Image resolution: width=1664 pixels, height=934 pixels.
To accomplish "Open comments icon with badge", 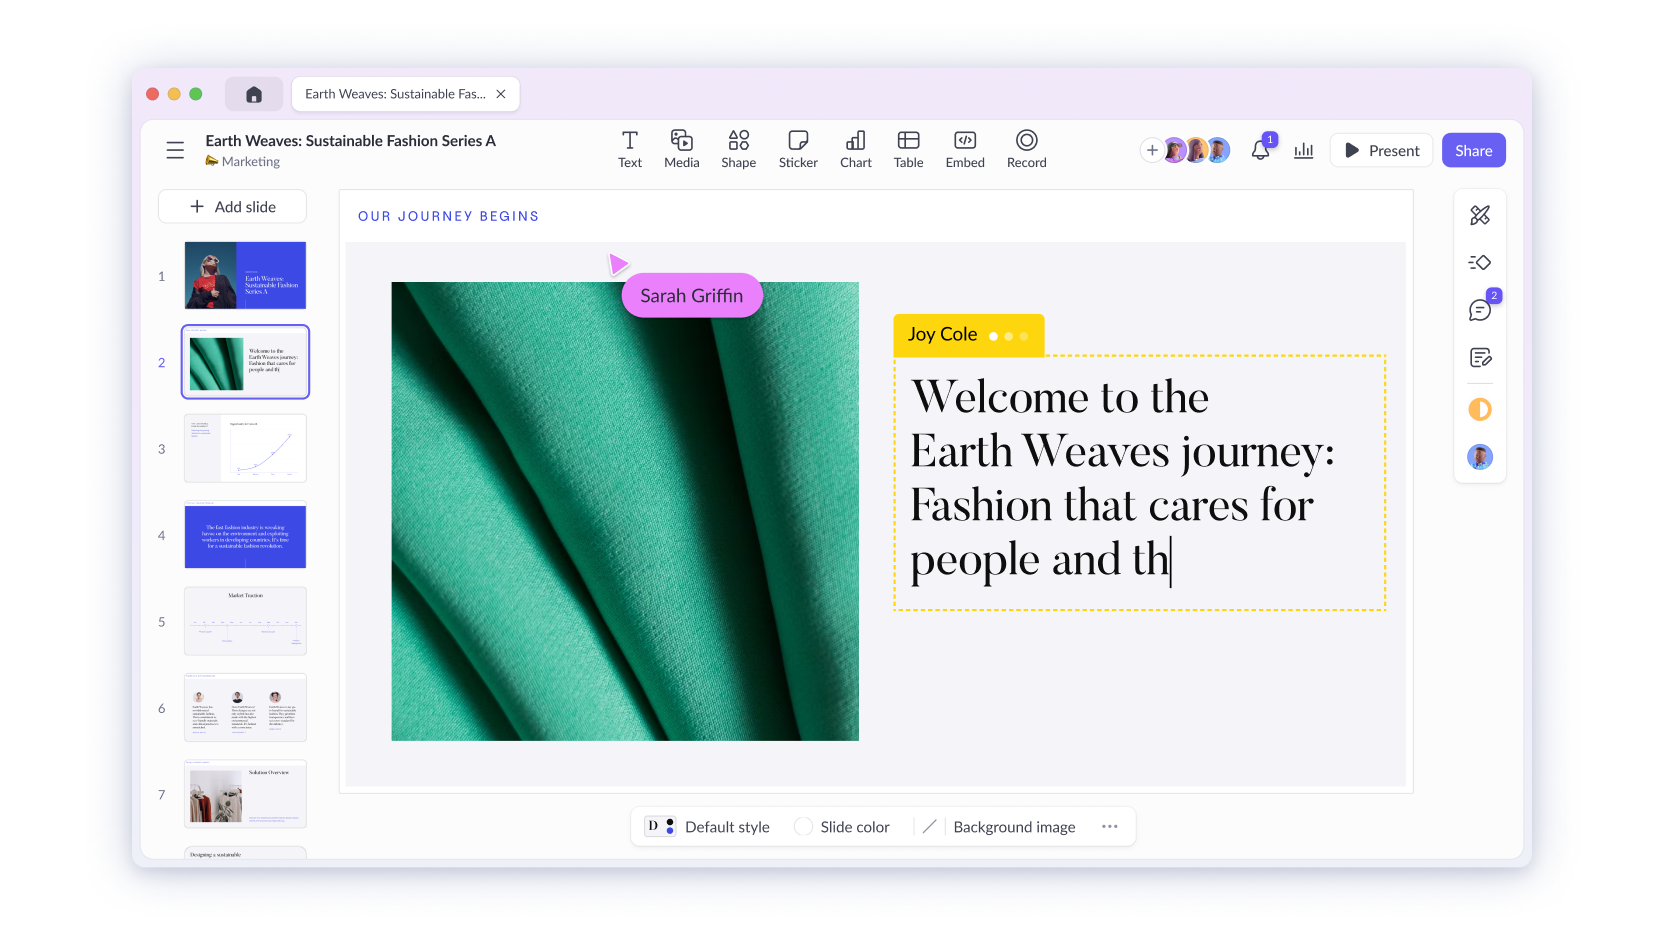I will coord(1480,310).
